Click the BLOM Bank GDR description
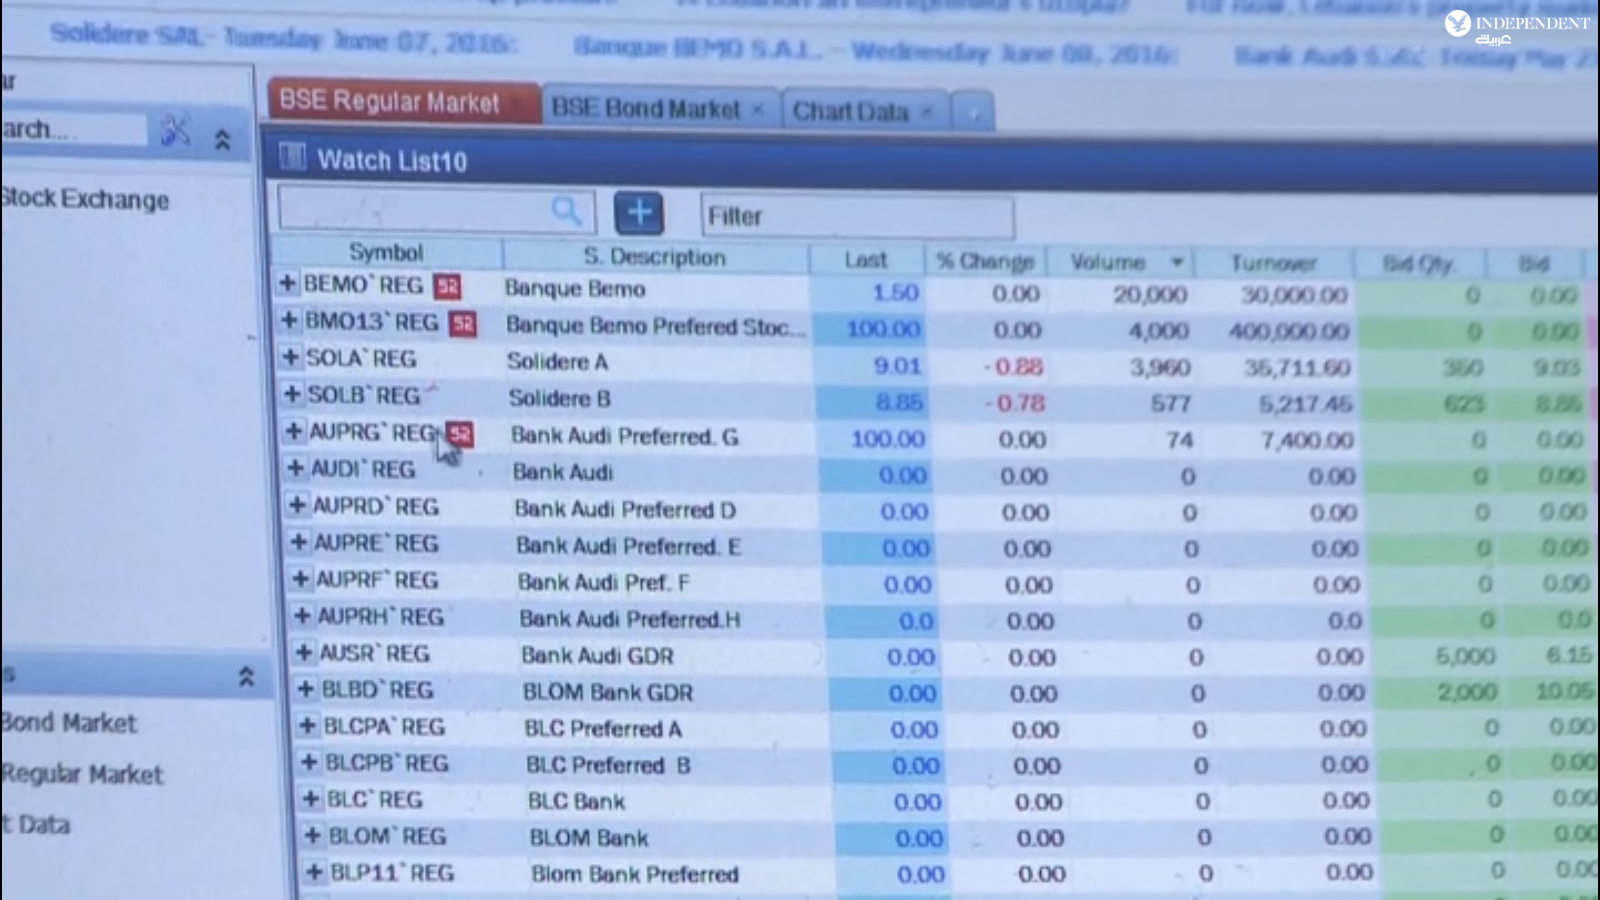The height and width of the screenshot is (900, 1600). pyautogui.click(x=608, y=692)
